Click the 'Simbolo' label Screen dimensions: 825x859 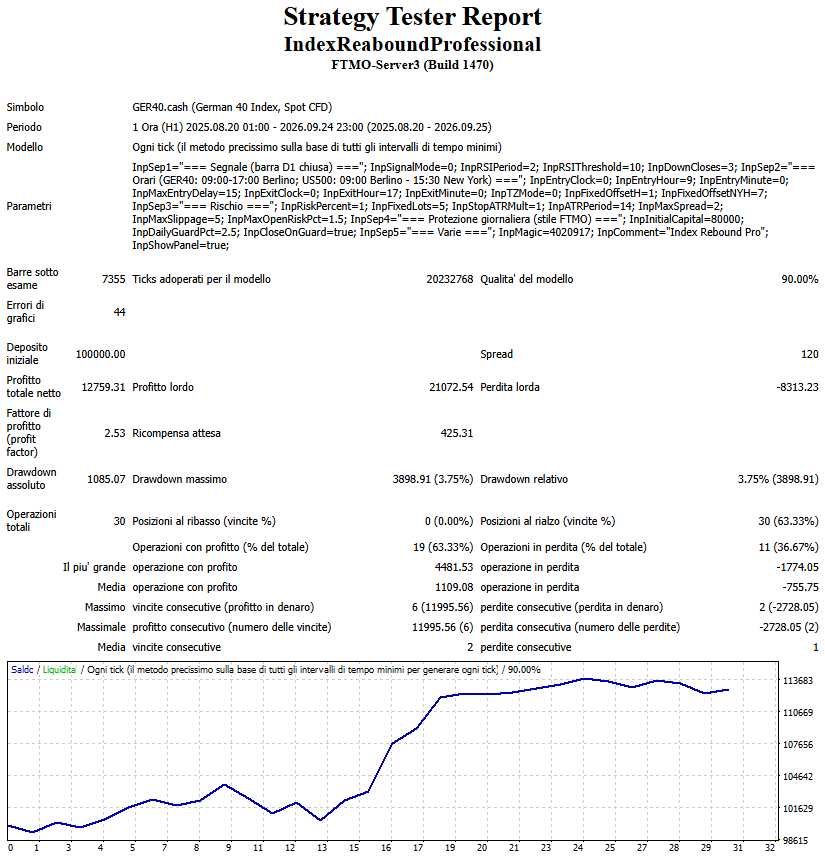(25, 107)
